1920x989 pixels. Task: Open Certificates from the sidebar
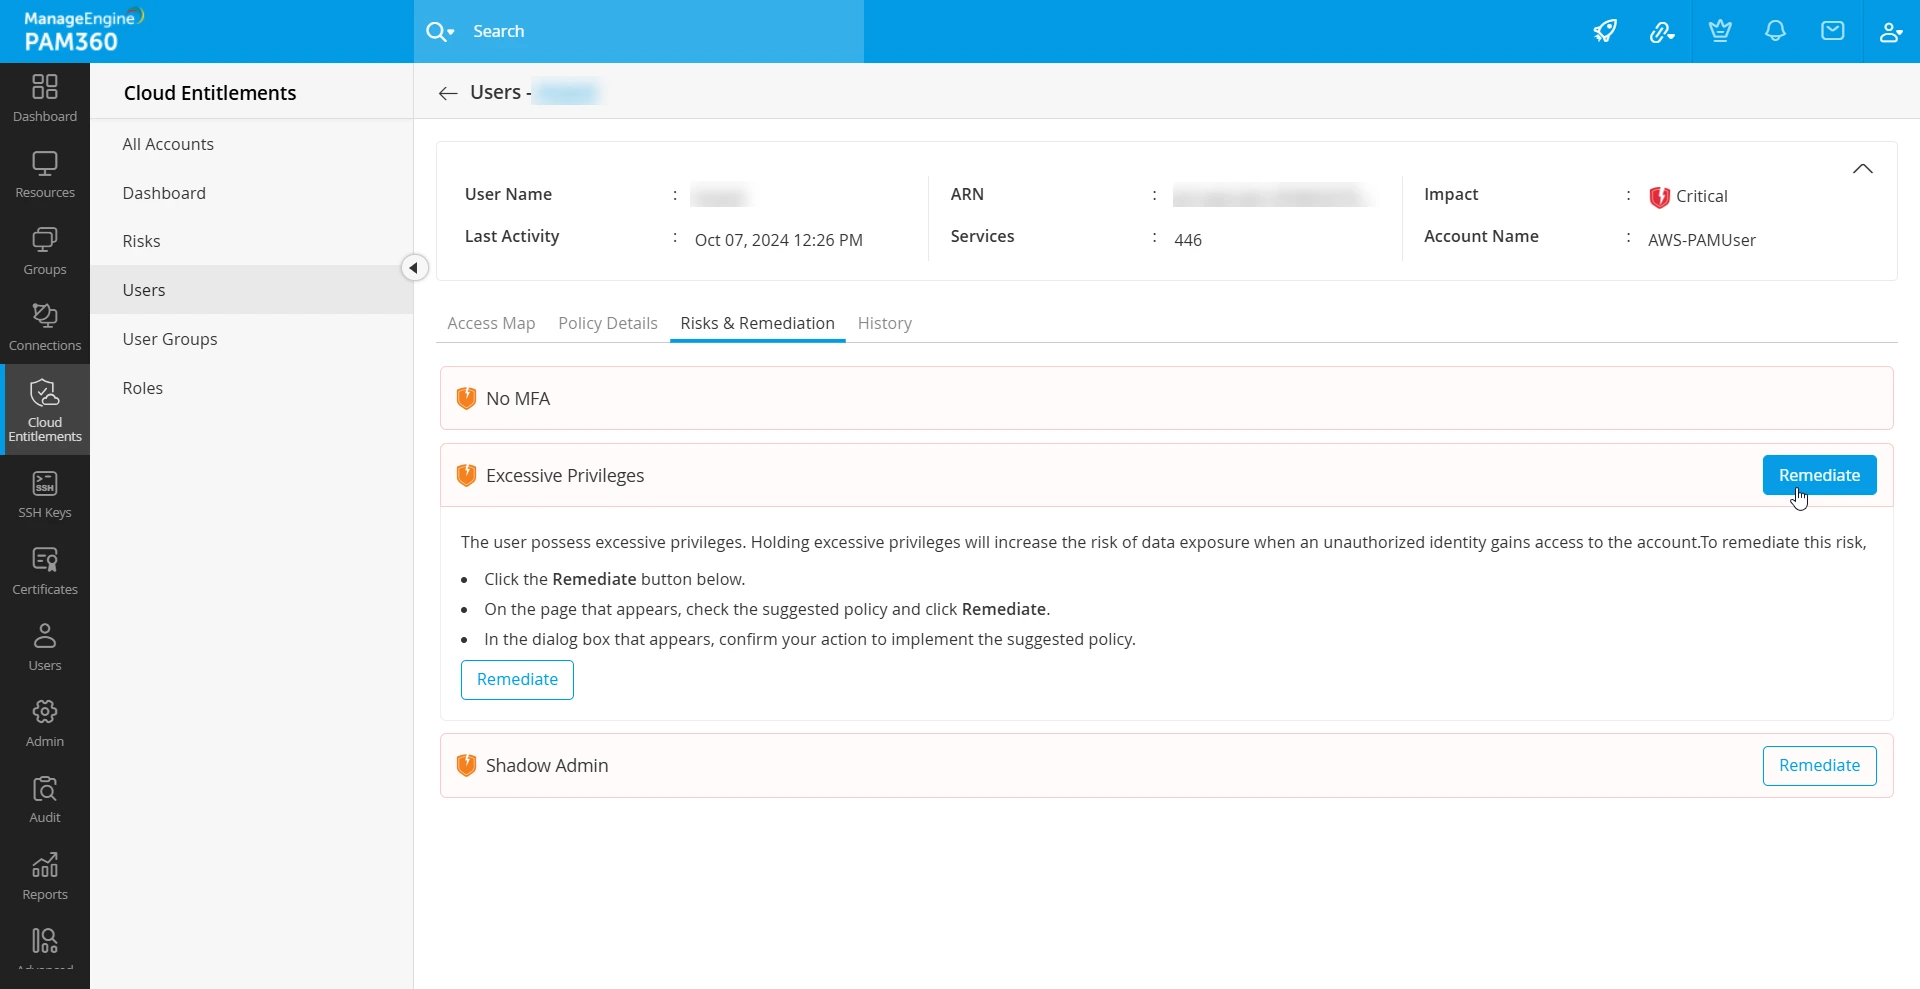pos(45,571)
